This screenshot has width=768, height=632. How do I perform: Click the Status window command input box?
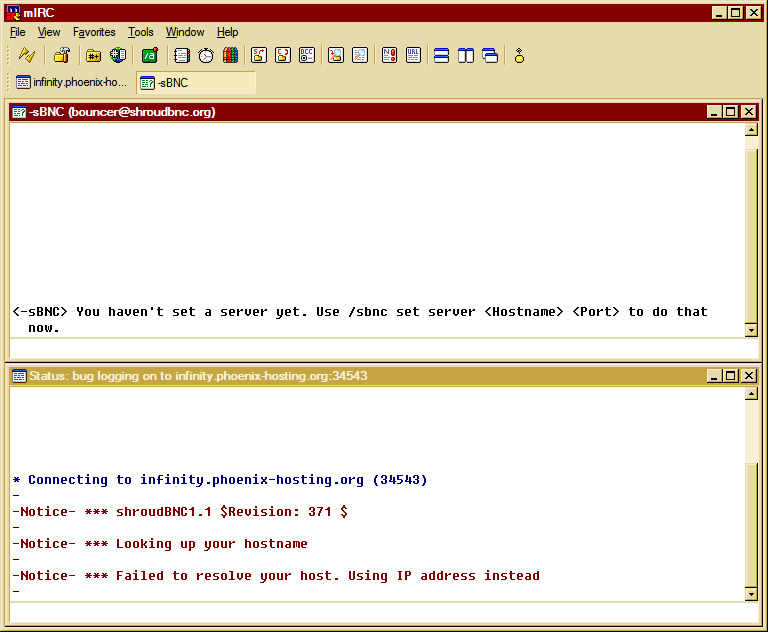click(x=384, y=613)
